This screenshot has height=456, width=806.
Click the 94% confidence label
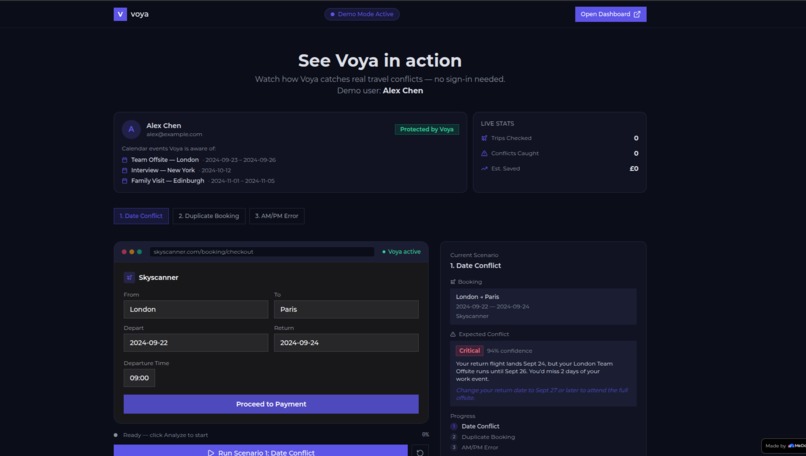click(509, 351)
